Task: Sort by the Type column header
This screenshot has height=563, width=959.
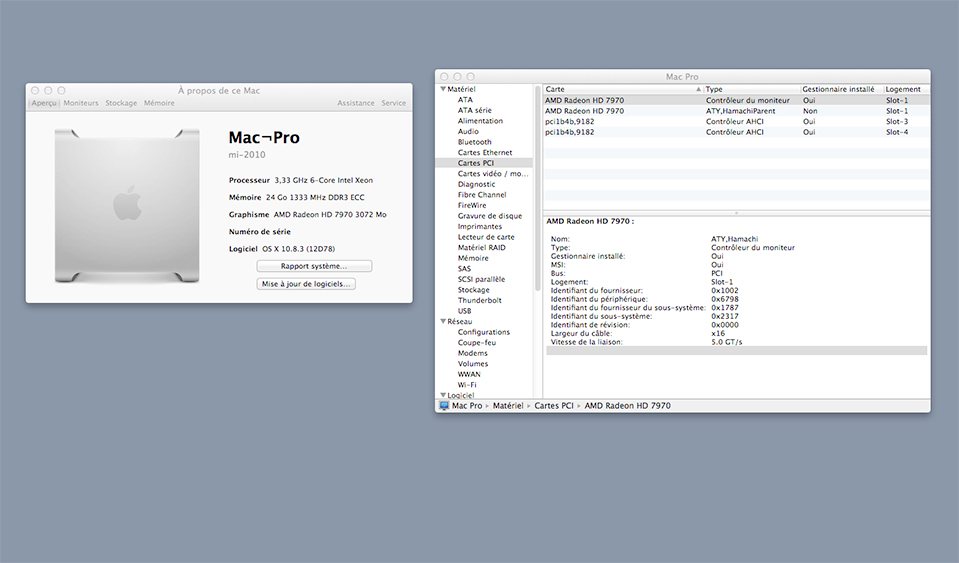Action: point(752,89)
